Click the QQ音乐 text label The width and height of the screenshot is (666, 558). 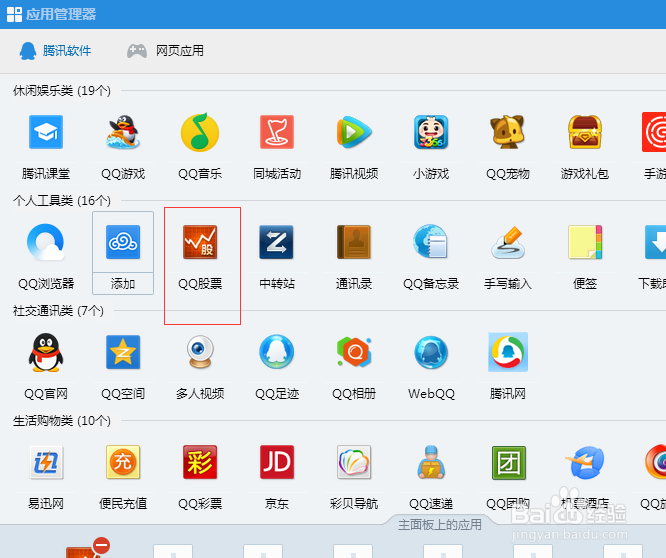200,173
